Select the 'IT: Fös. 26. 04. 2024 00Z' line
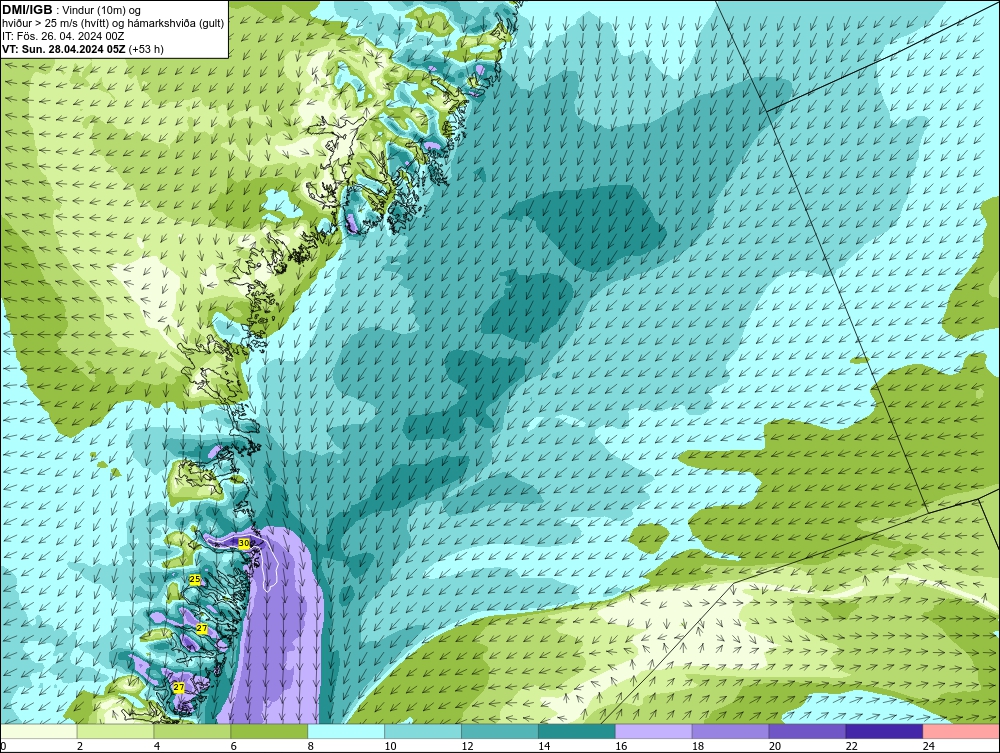Screen dimensions: 1000x753 point(63,36)
